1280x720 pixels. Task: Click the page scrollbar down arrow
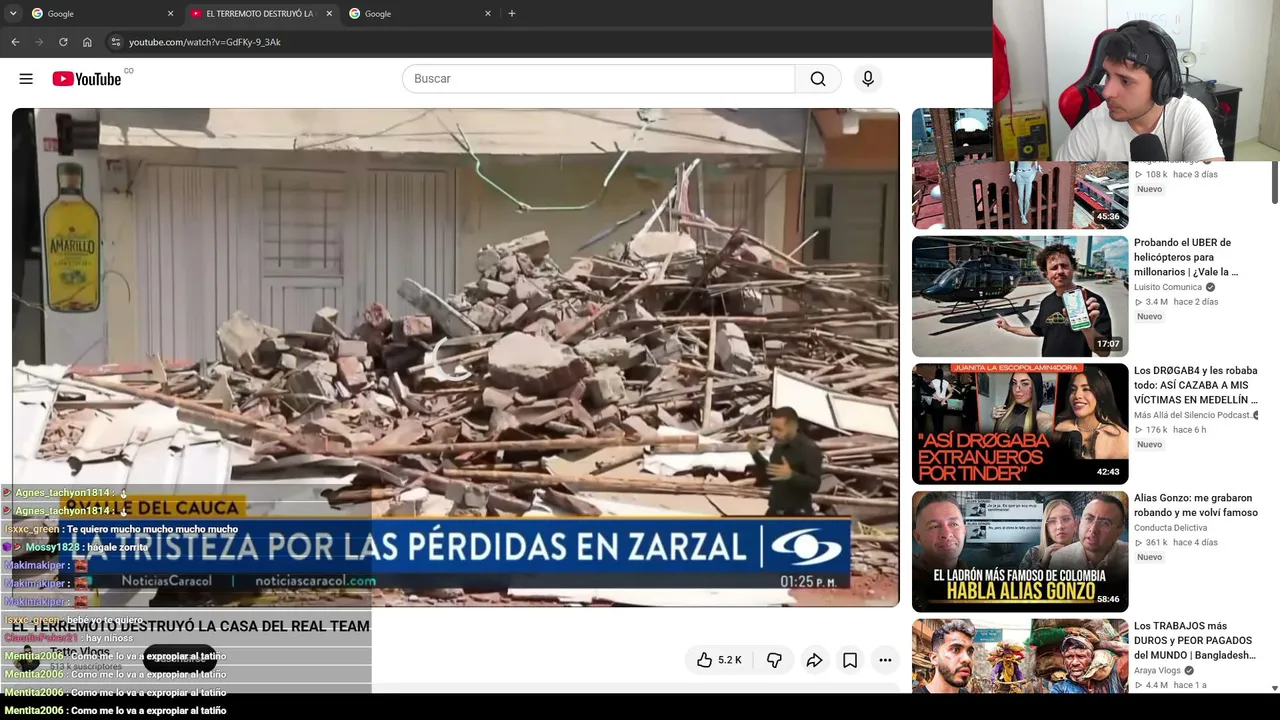1274,688
